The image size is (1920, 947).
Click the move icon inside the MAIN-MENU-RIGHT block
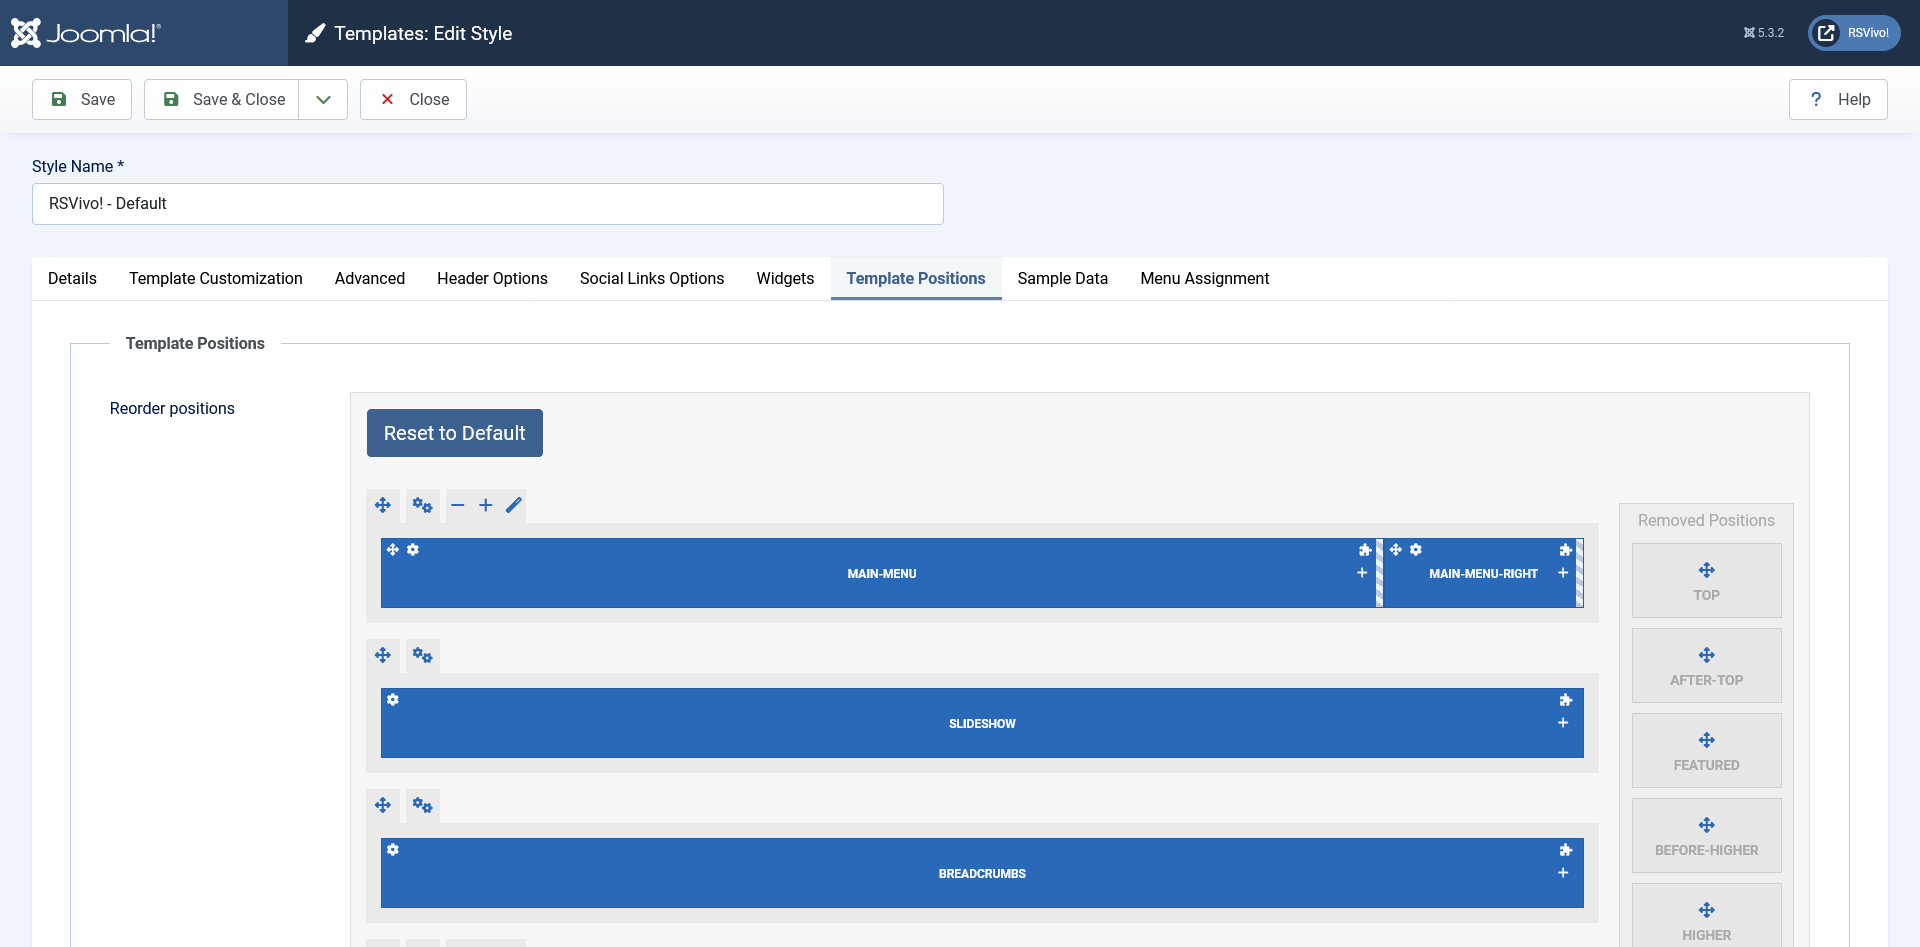pos(1396,550)
